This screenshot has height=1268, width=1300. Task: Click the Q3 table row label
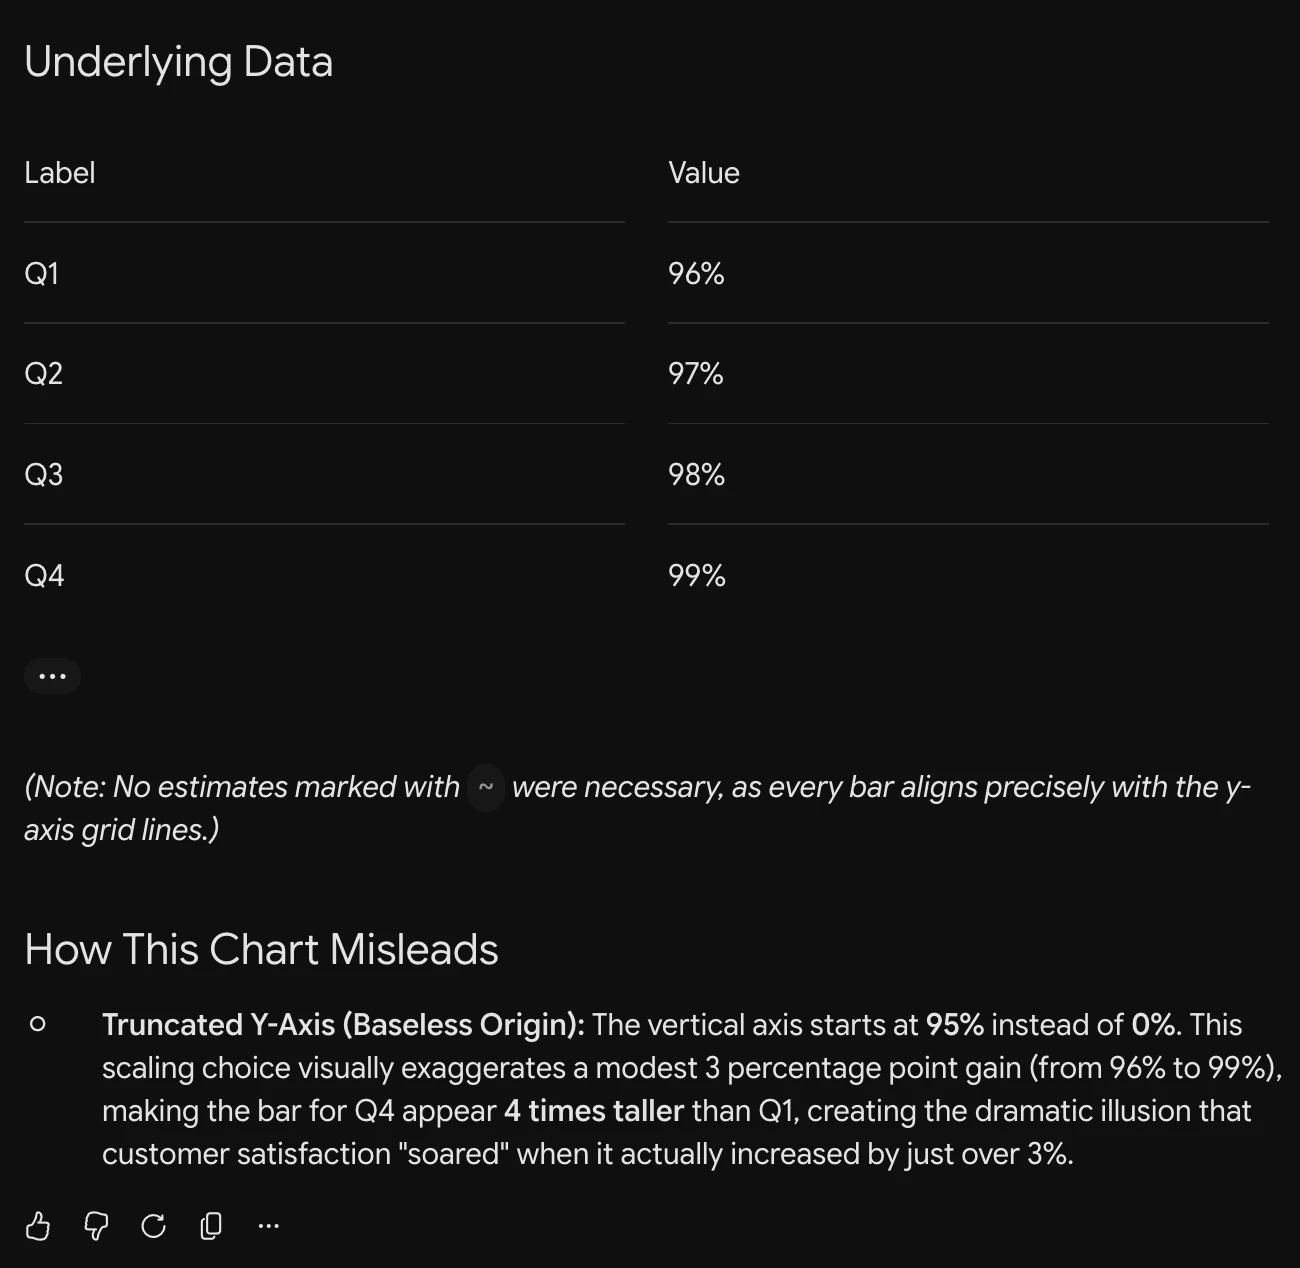(44, 474)
